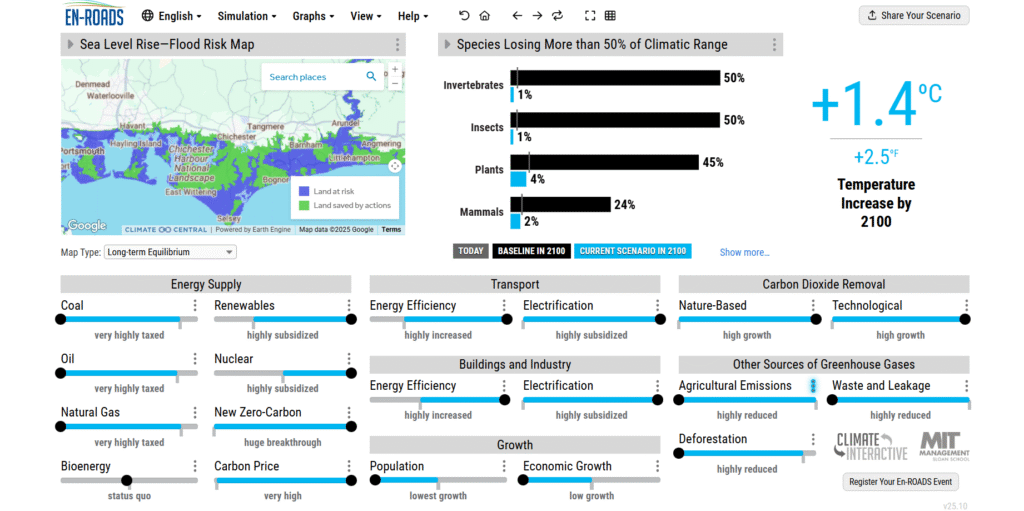This screenshot has width=1024, height=511.
Task: Click the undo arrow icon in toolbar
Action: point(464,16)
